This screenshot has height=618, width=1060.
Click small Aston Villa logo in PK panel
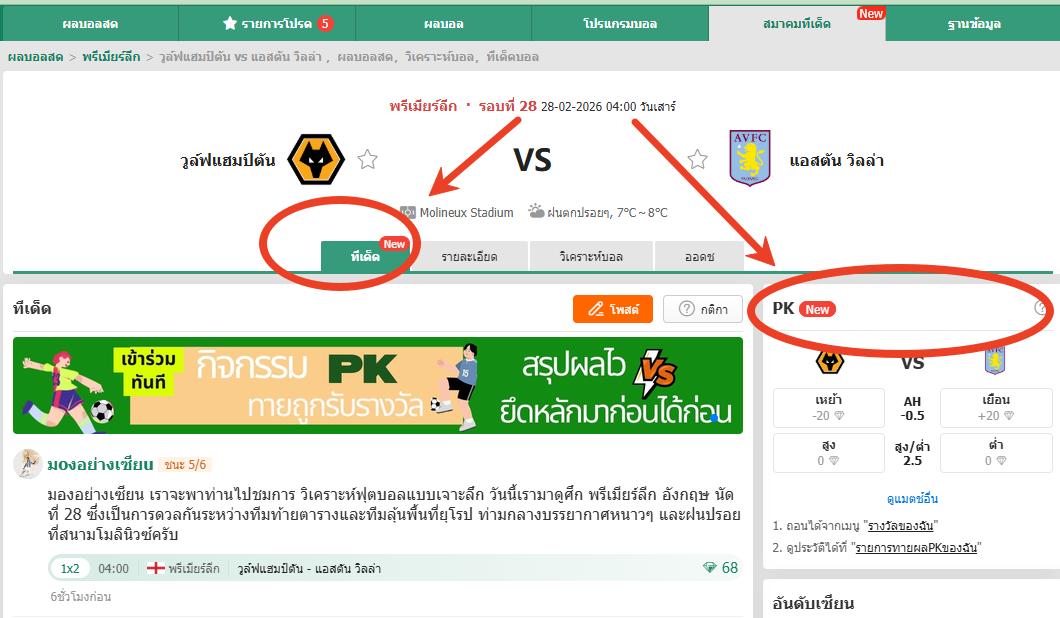(x=994, y=360)
